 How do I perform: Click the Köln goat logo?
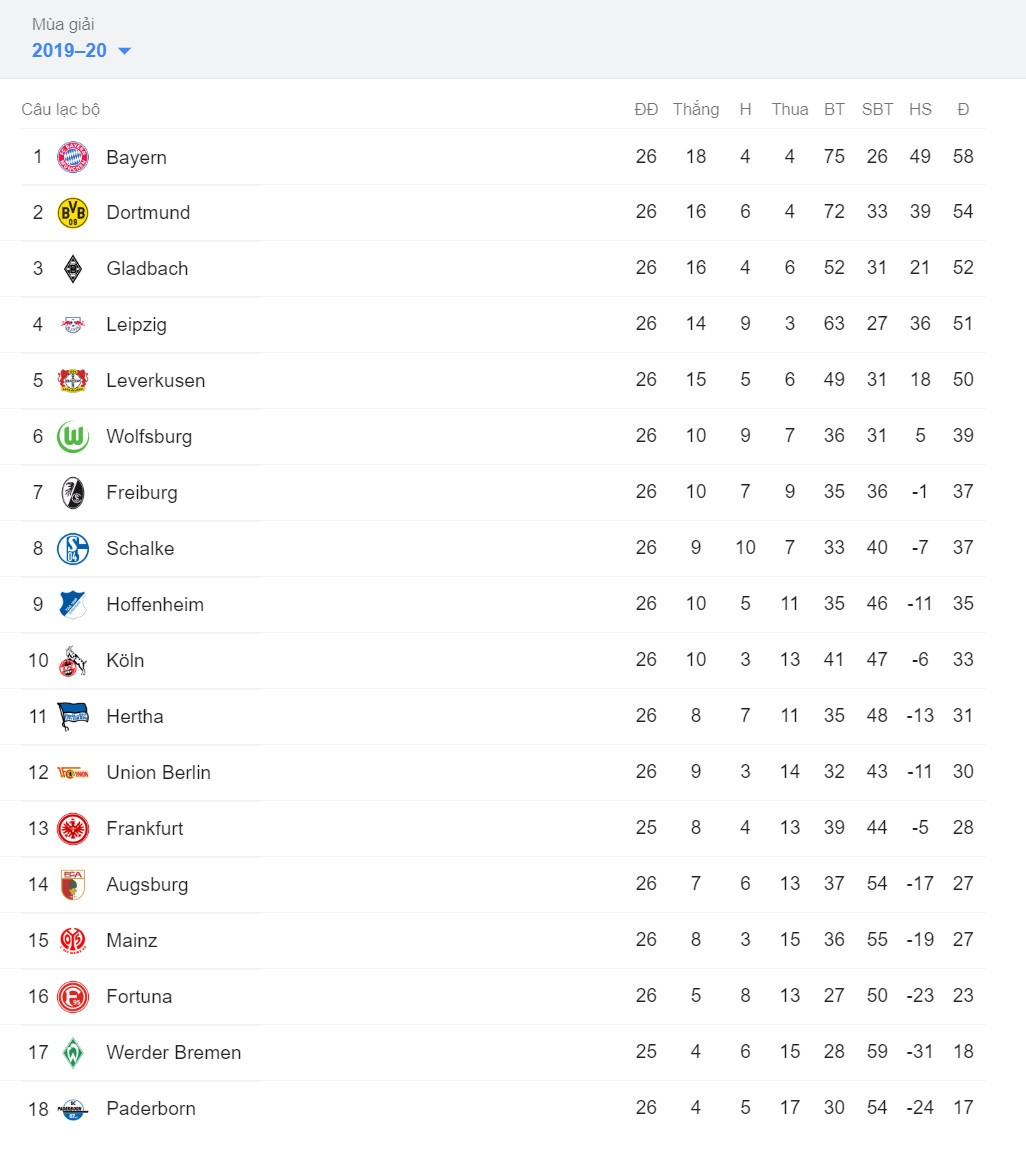(x=73, y=660)
